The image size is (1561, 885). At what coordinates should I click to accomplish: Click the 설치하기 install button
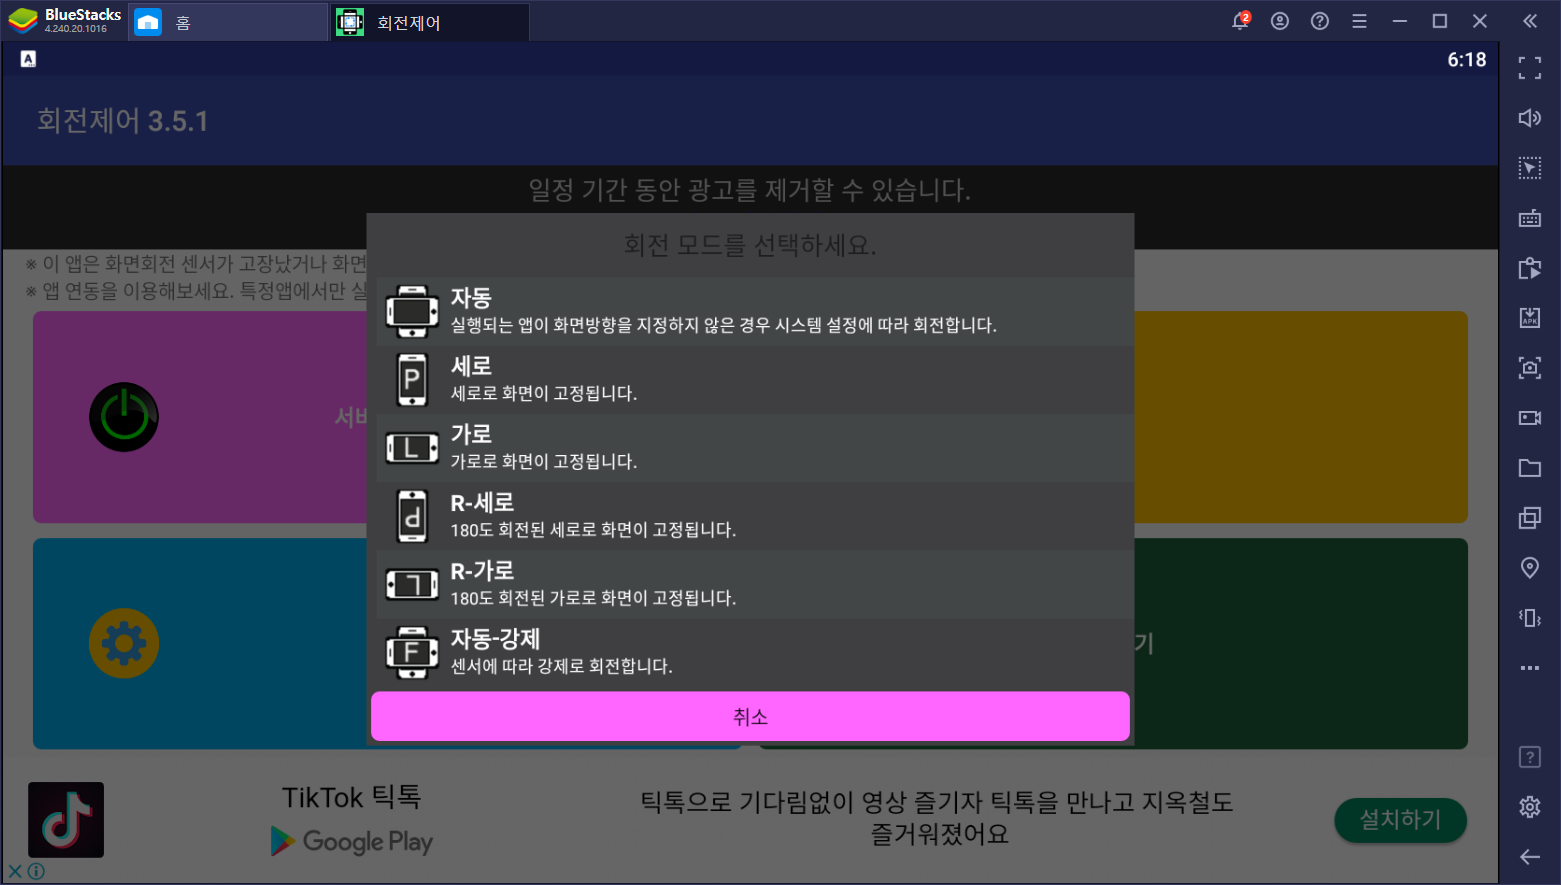coord(1400,820)
